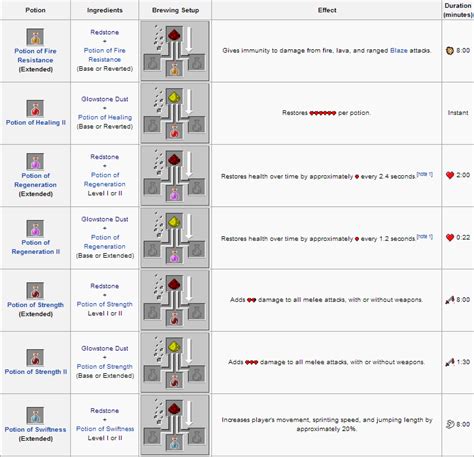This screenshot has width=474, height=457.
Task: Open the Potion of Strength II link
Action: [36, 372]
